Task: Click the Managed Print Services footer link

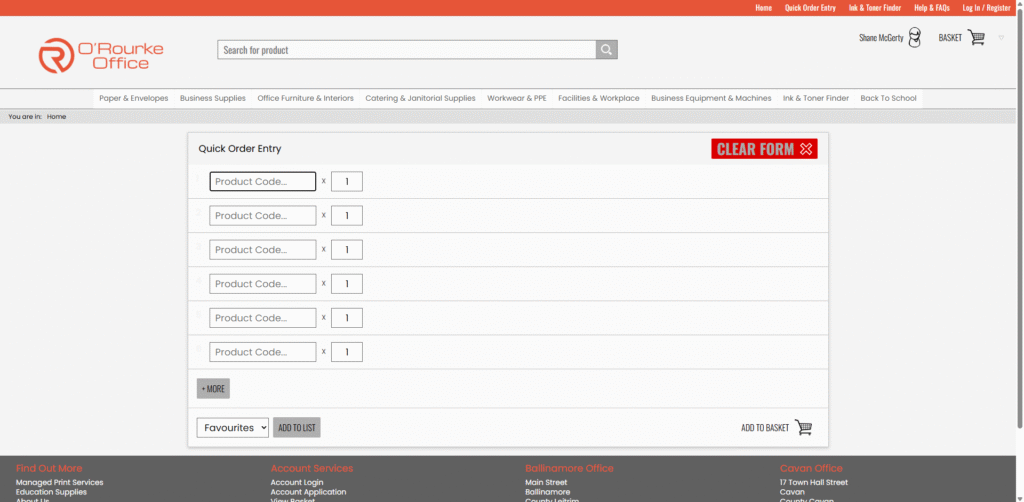Action: 59,482
